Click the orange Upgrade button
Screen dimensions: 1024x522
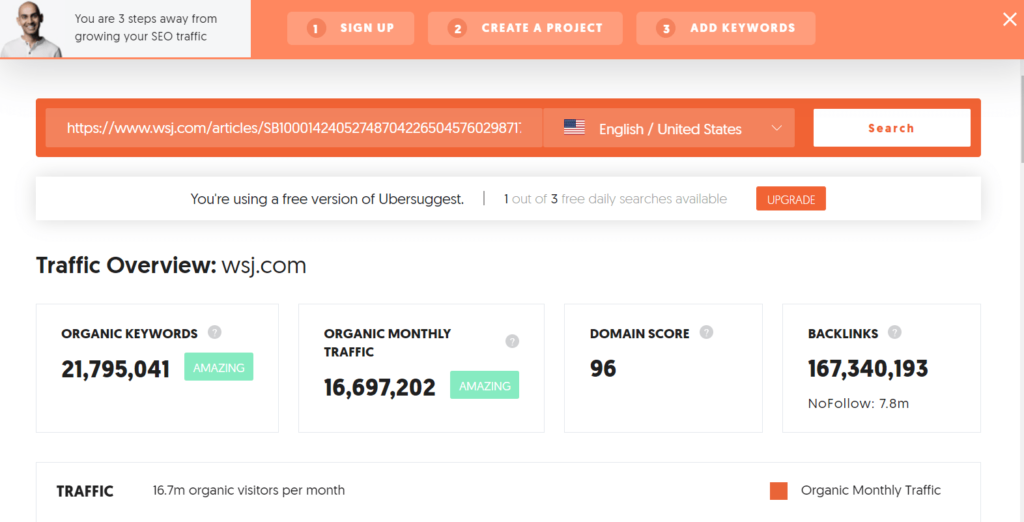pos(790,199)
